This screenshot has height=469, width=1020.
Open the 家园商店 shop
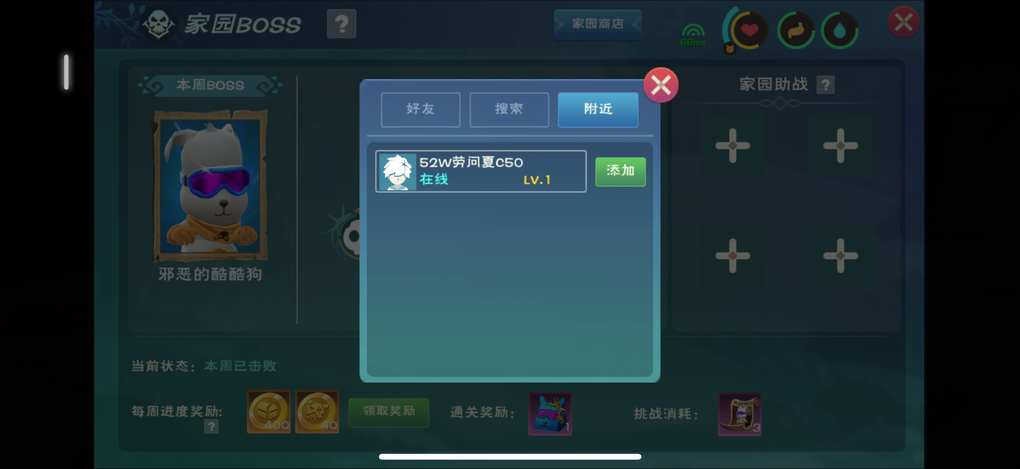[x=597, y=24]
